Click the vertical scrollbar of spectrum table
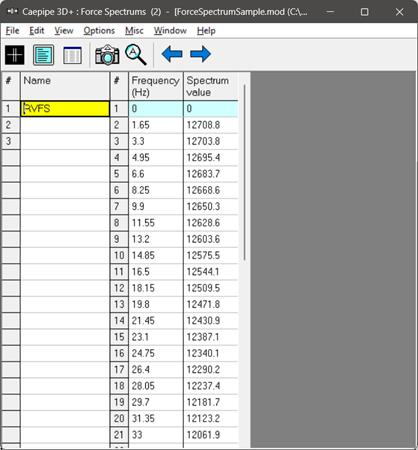Image resolution: width=418 pixels, height=450 pixels. 245,172
